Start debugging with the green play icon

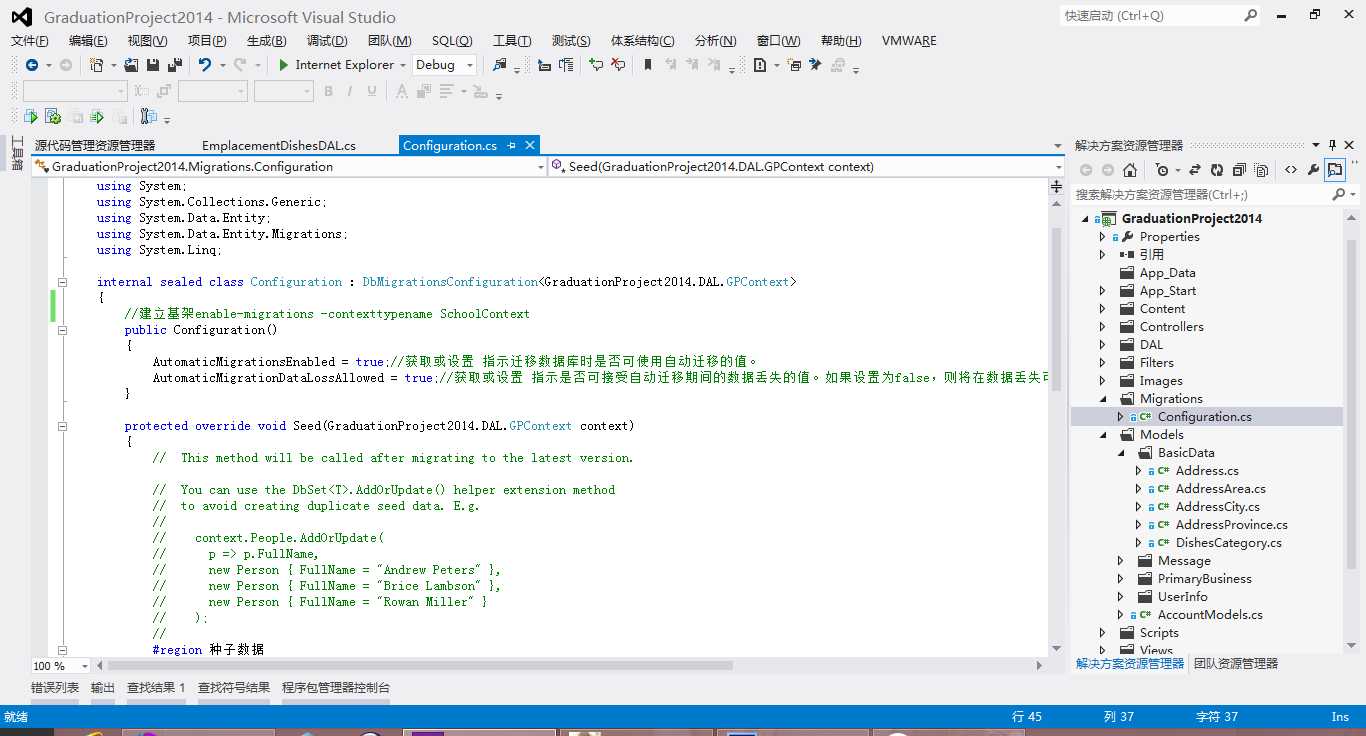tap(284, 65)
